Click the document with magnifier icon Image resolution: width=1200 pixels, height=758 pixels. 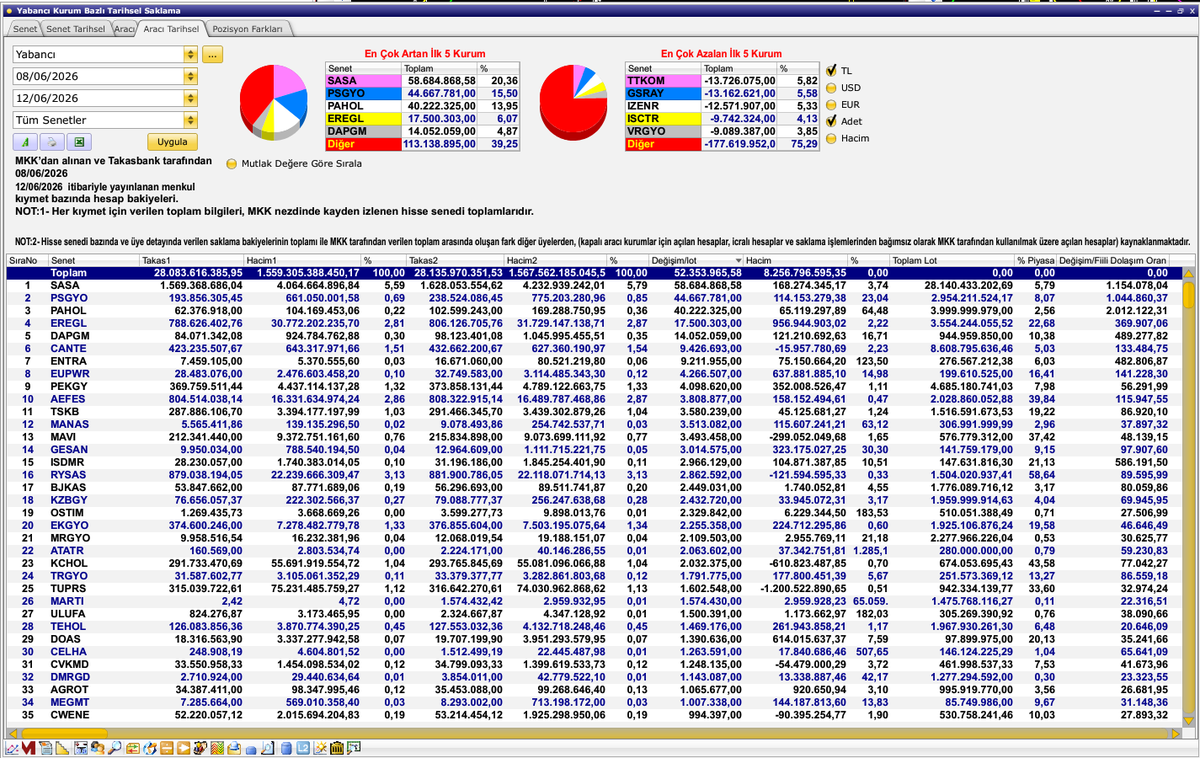(268, 748)
